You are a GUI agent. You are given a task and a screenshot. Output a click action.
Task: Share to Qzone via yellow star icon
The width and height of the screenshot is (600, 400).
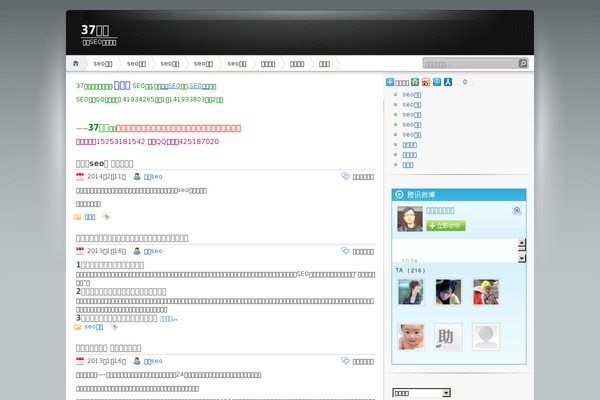click(415, 82)
